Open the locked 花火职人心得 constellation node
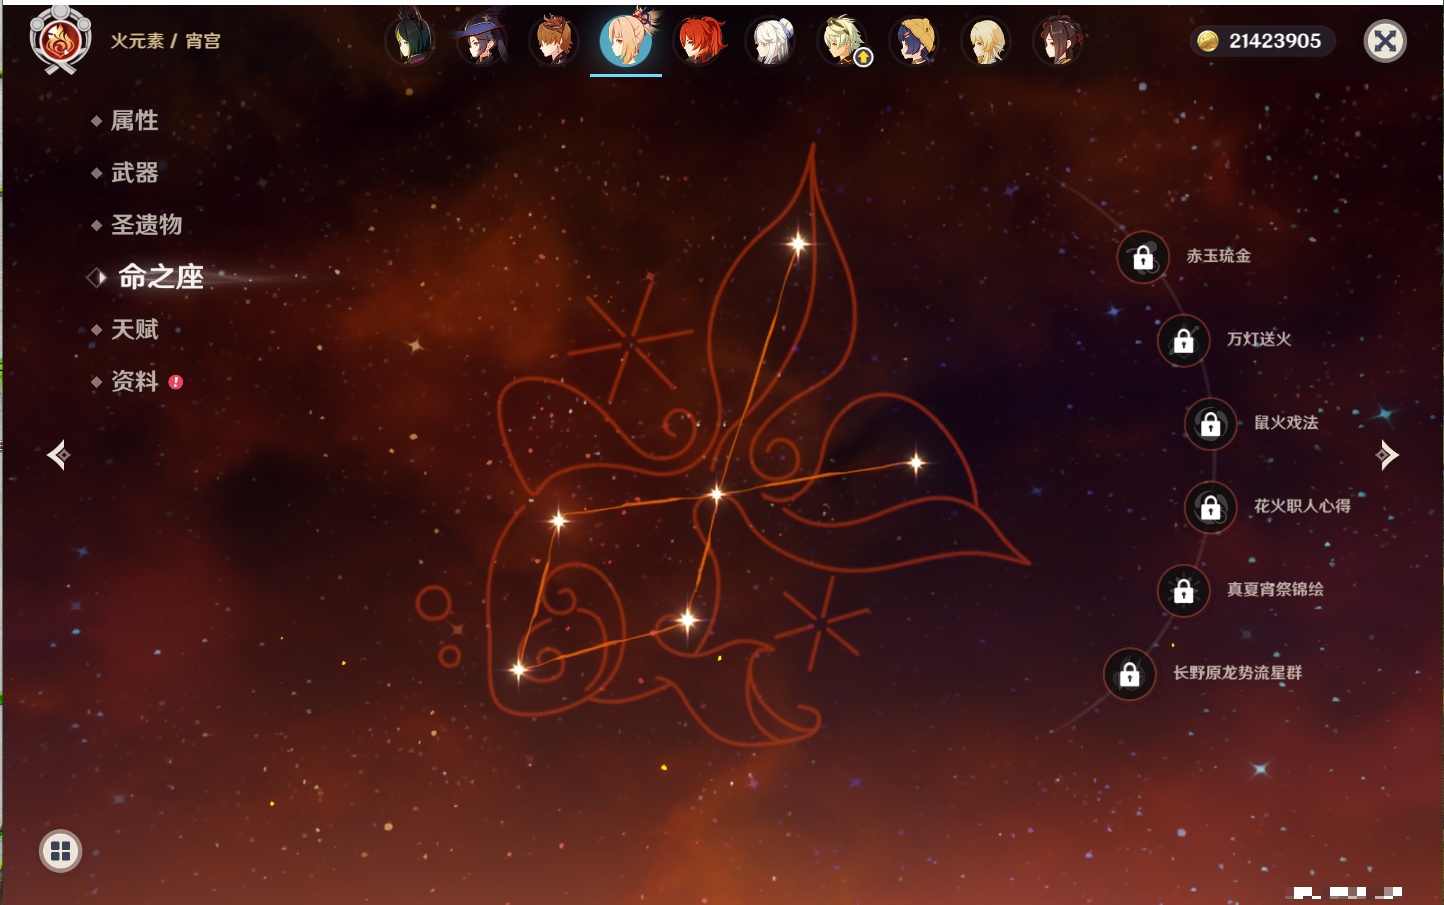The width and height of the screenshot is (1444, 905). [x=1211, y=507]
